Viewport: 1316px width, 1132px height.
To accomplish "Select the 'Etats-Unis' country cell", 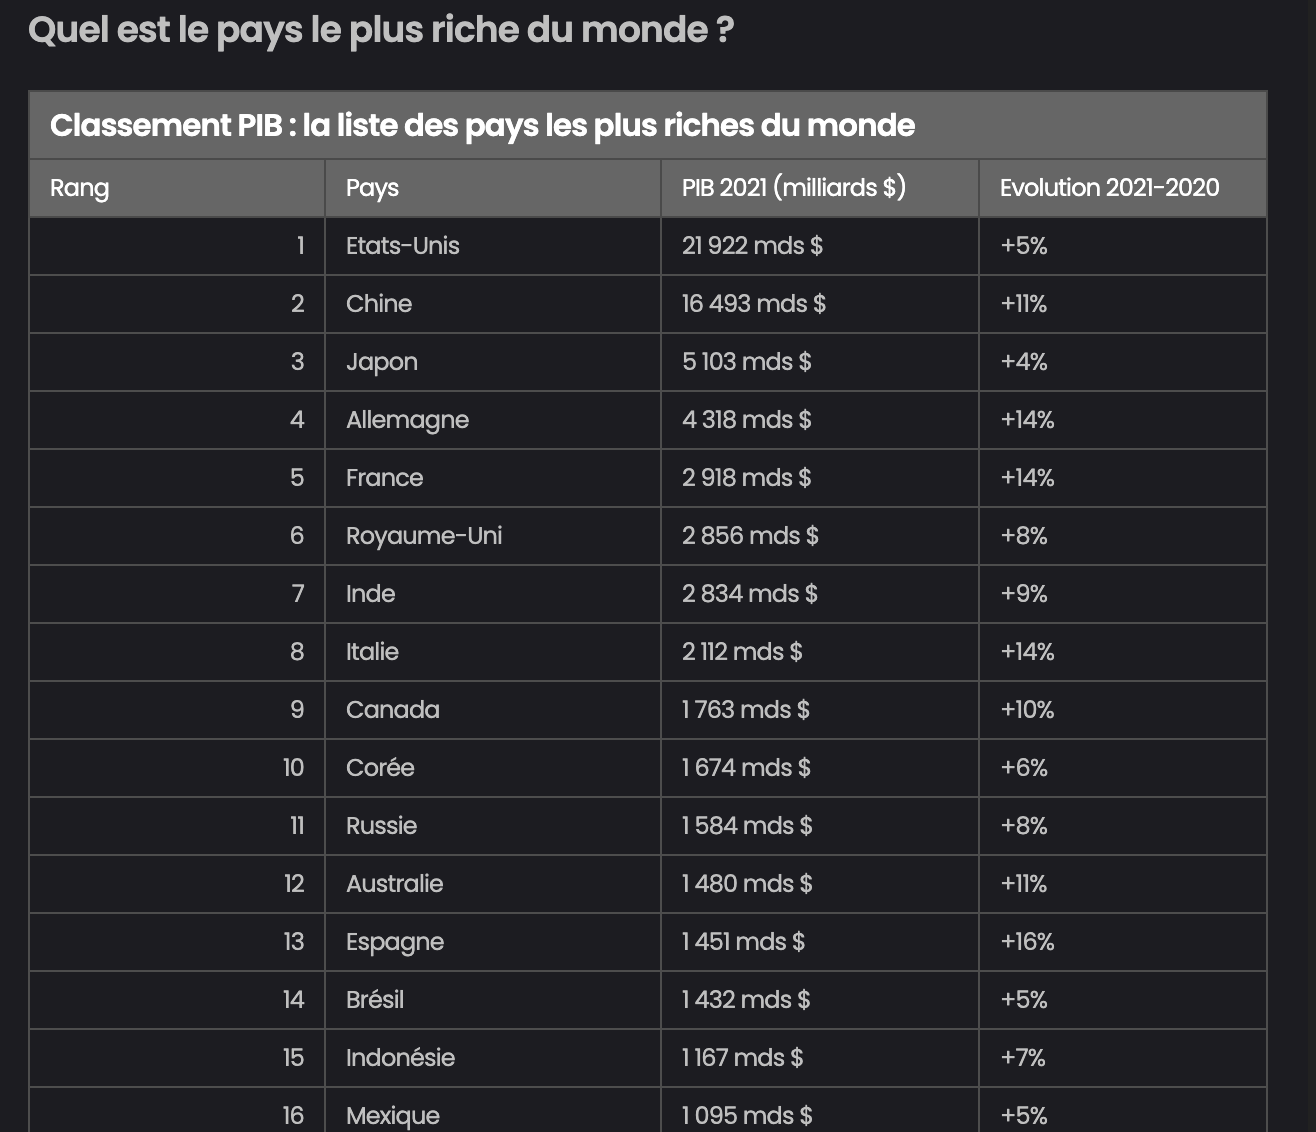I will [x=402, y=246].
